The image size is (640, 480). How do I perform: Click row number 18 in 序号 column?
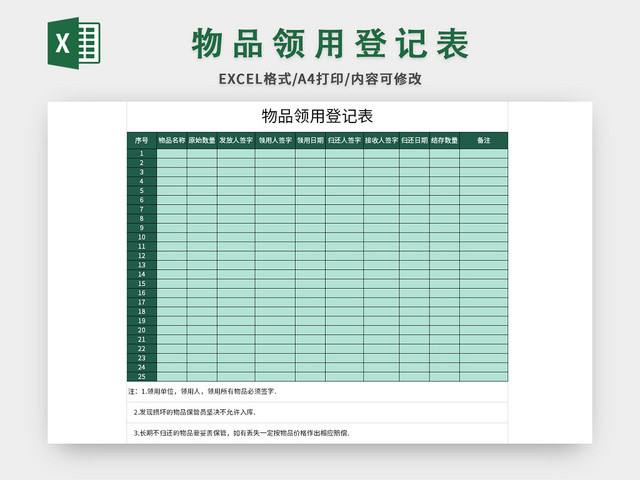pyautogui.click(x=142, y=311)
